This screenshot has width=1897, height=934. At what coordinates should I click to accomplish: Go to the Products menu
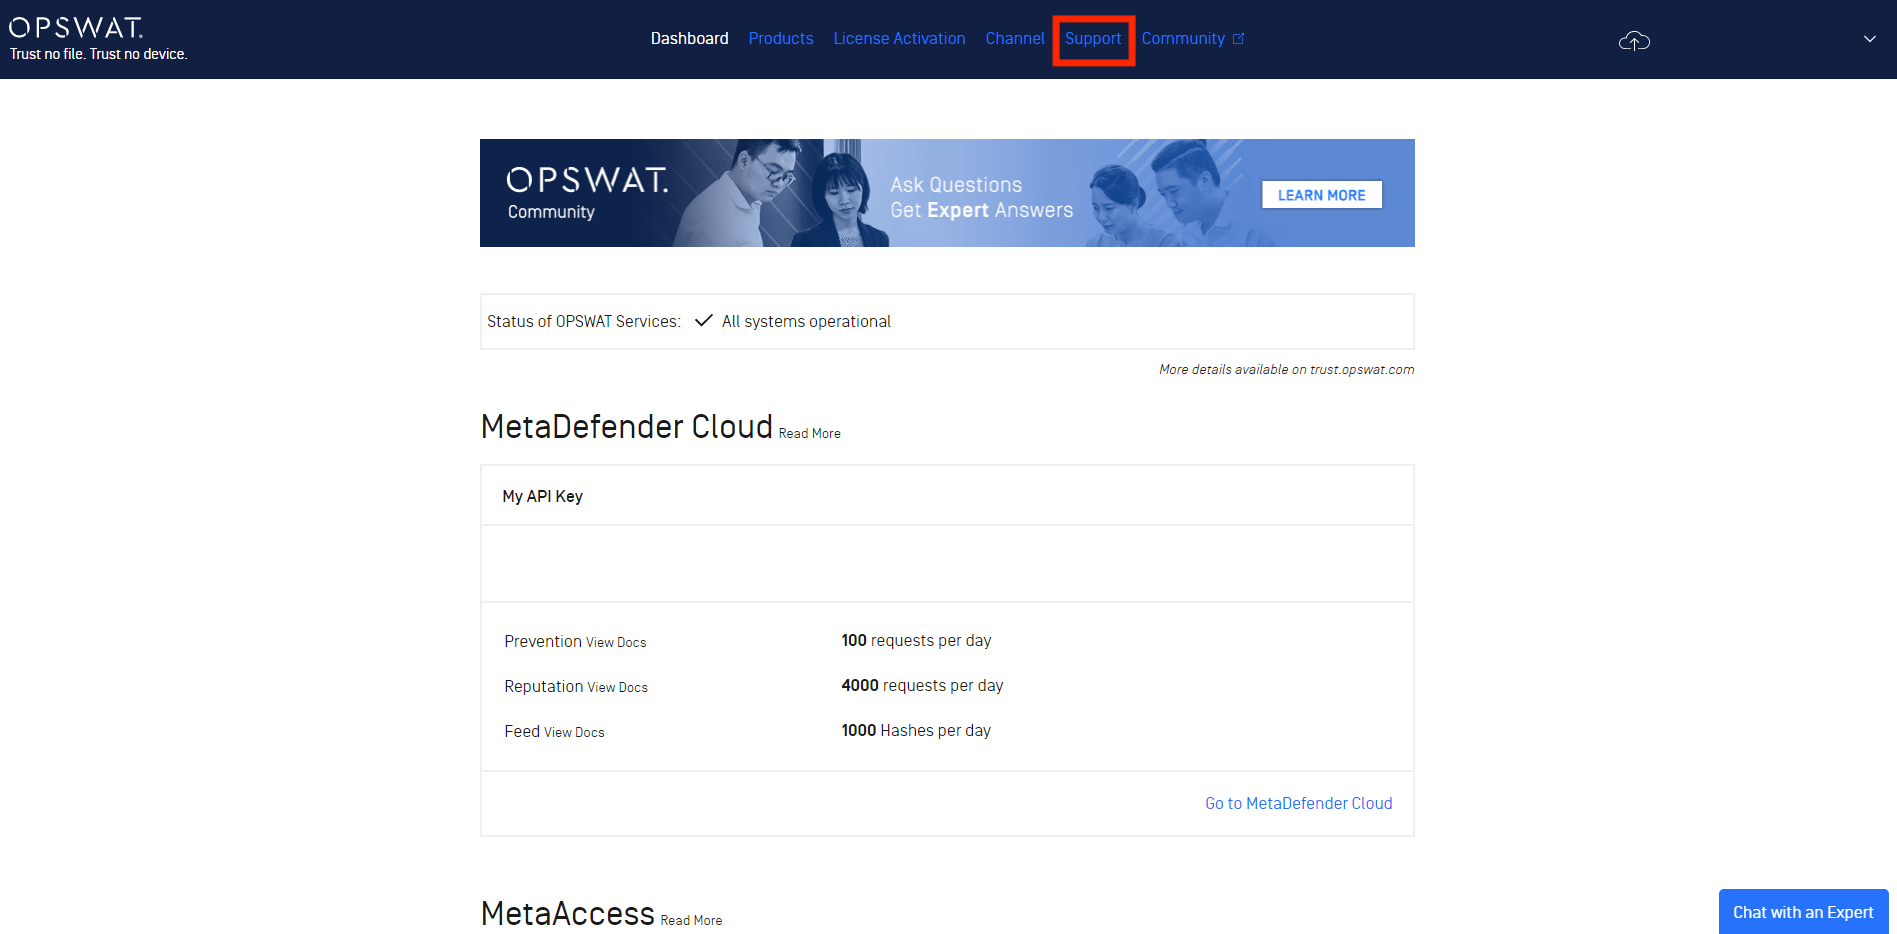[781, 38]
